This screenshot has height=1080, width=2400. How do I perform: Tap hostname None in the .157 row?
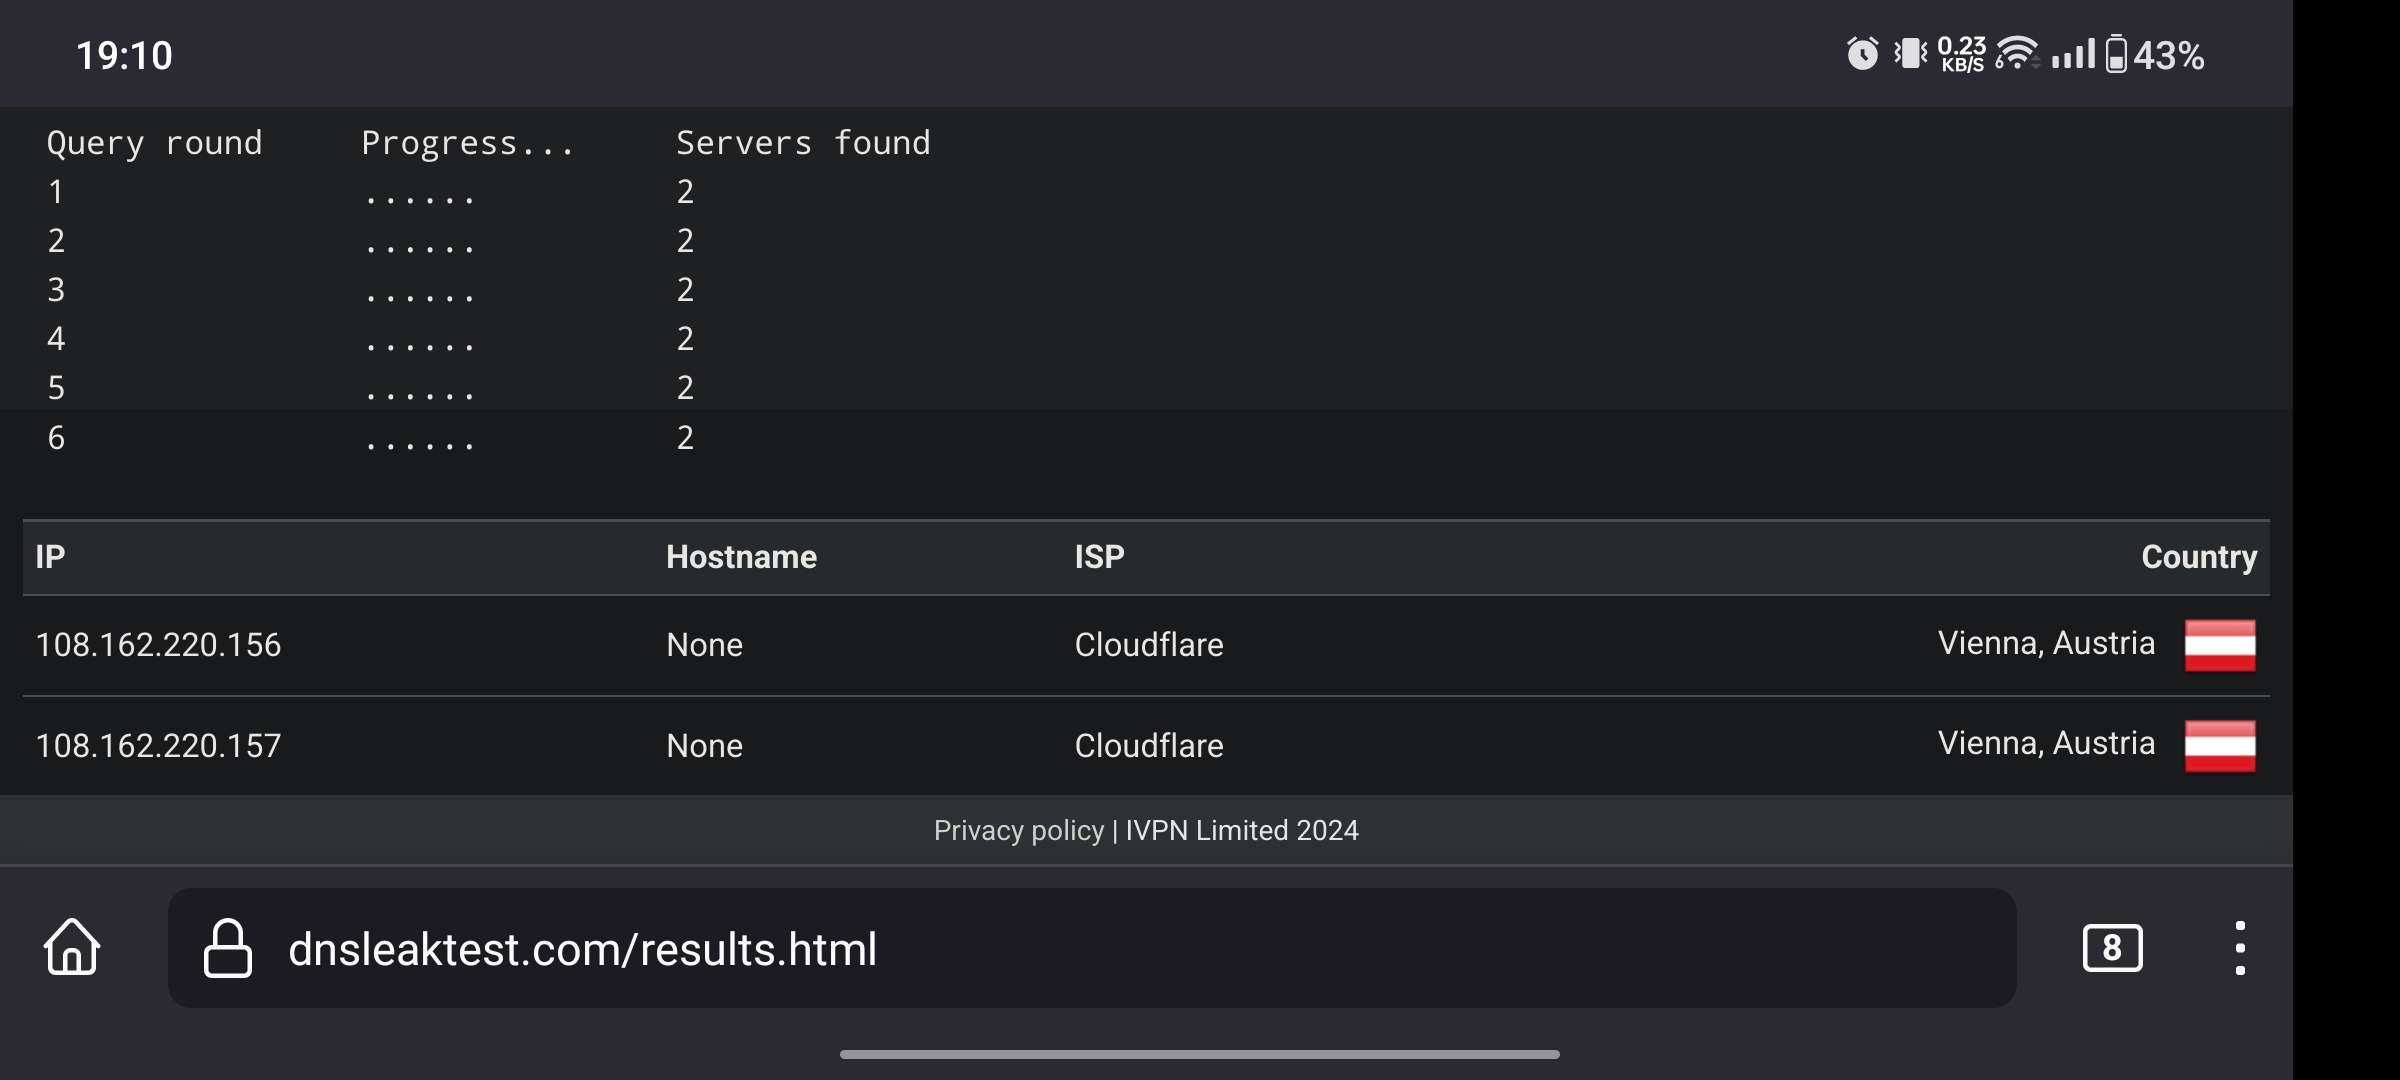pyautogui.click(x=704, y=746)
